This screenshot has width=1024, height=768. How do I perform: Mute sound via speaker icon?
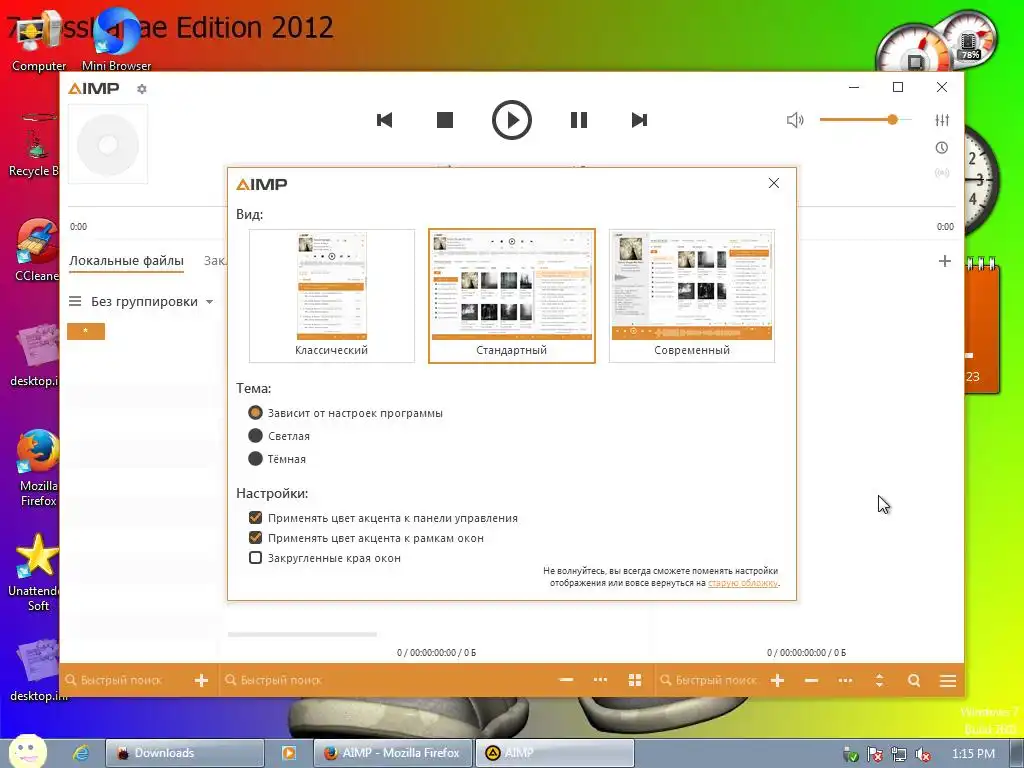click(x=795, y=120)
